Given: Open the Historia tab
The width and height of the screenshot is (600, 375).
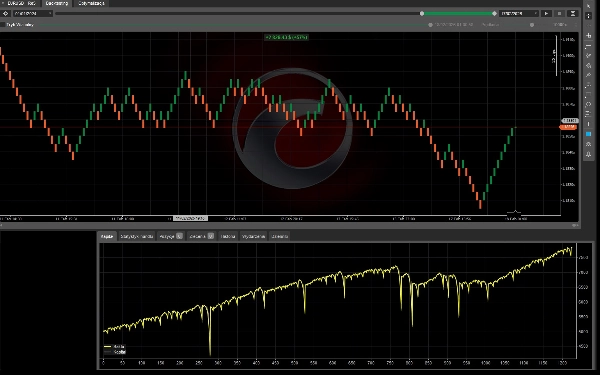Looking at the screenshot, I should click(228, 236).
